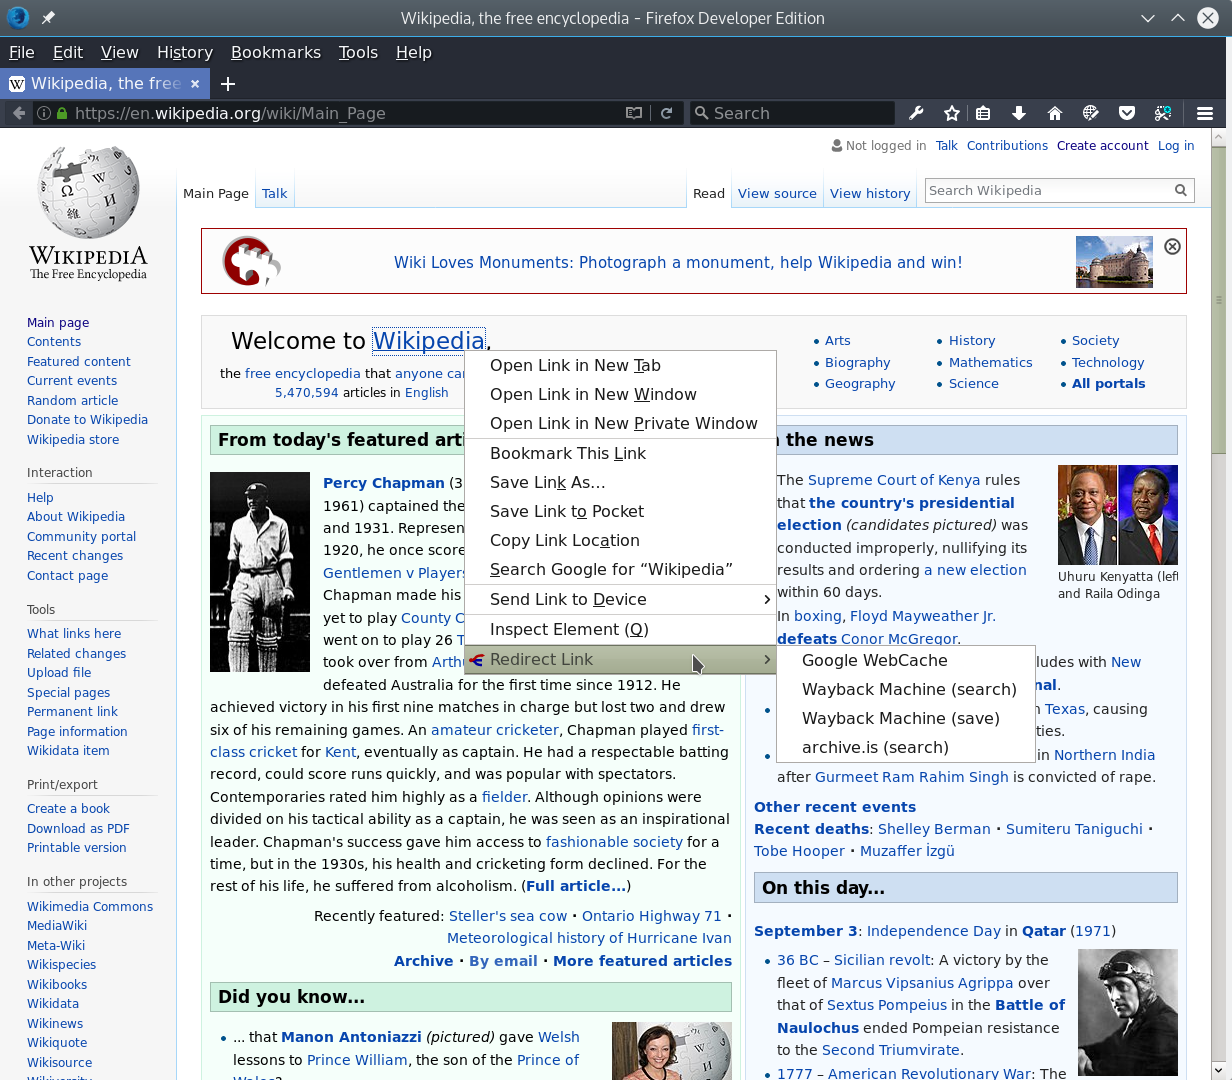
Task: Click the Firefox Developer Edition title icon
Action: pyautogui.click(x=18, y=18)
